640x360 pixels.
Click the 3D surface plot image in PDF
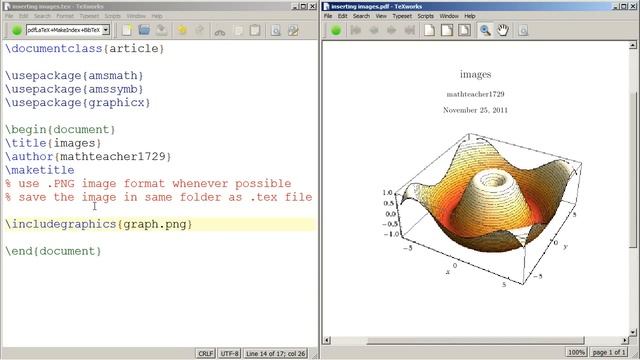[x=482, y=210]
